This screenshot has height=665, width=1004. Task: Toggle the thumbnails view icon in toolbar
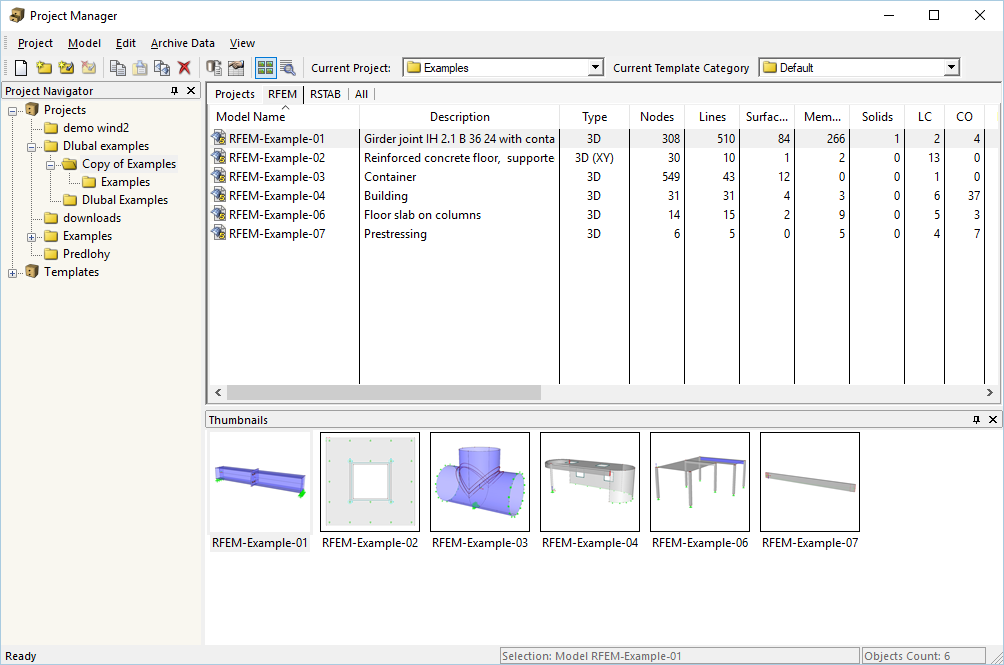[264, 67]
